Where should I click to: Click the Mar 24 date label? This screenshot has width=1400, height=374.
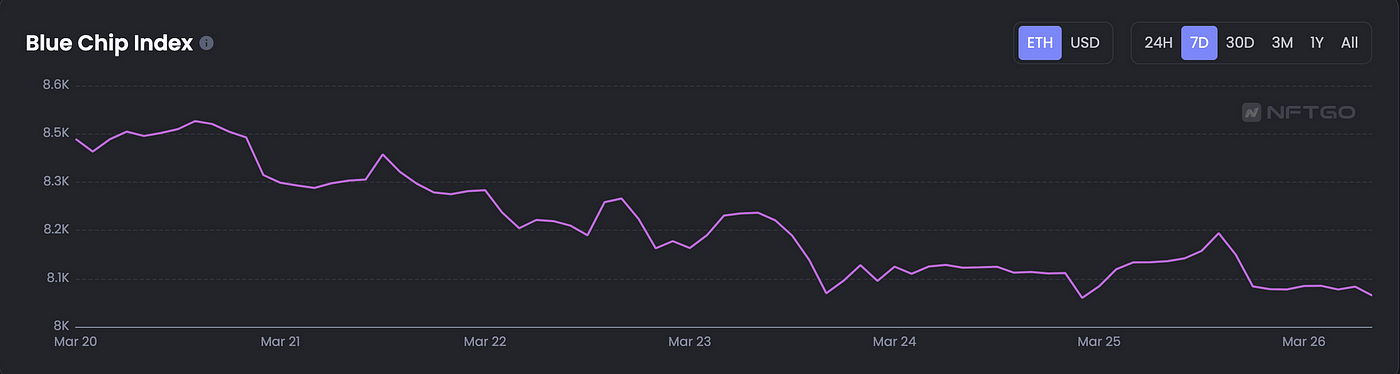(x=894, y=342)
